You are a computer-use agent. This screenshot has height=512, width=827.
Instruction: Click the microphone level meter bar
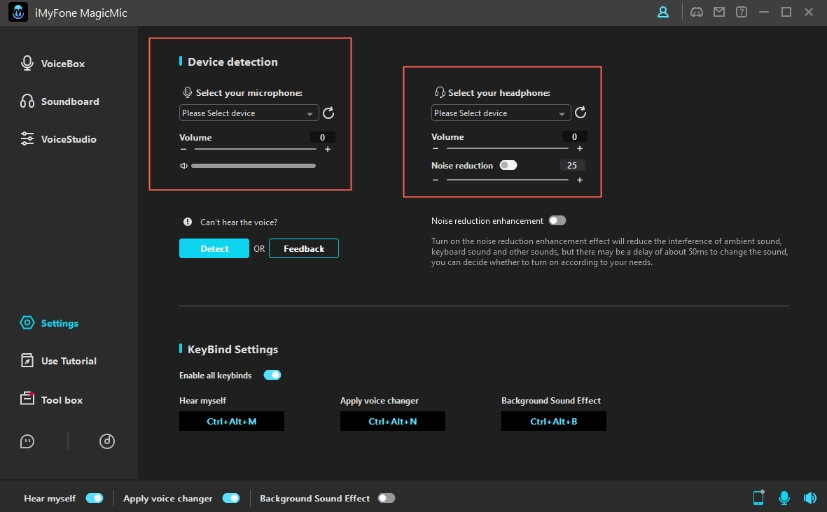[253, 166]
